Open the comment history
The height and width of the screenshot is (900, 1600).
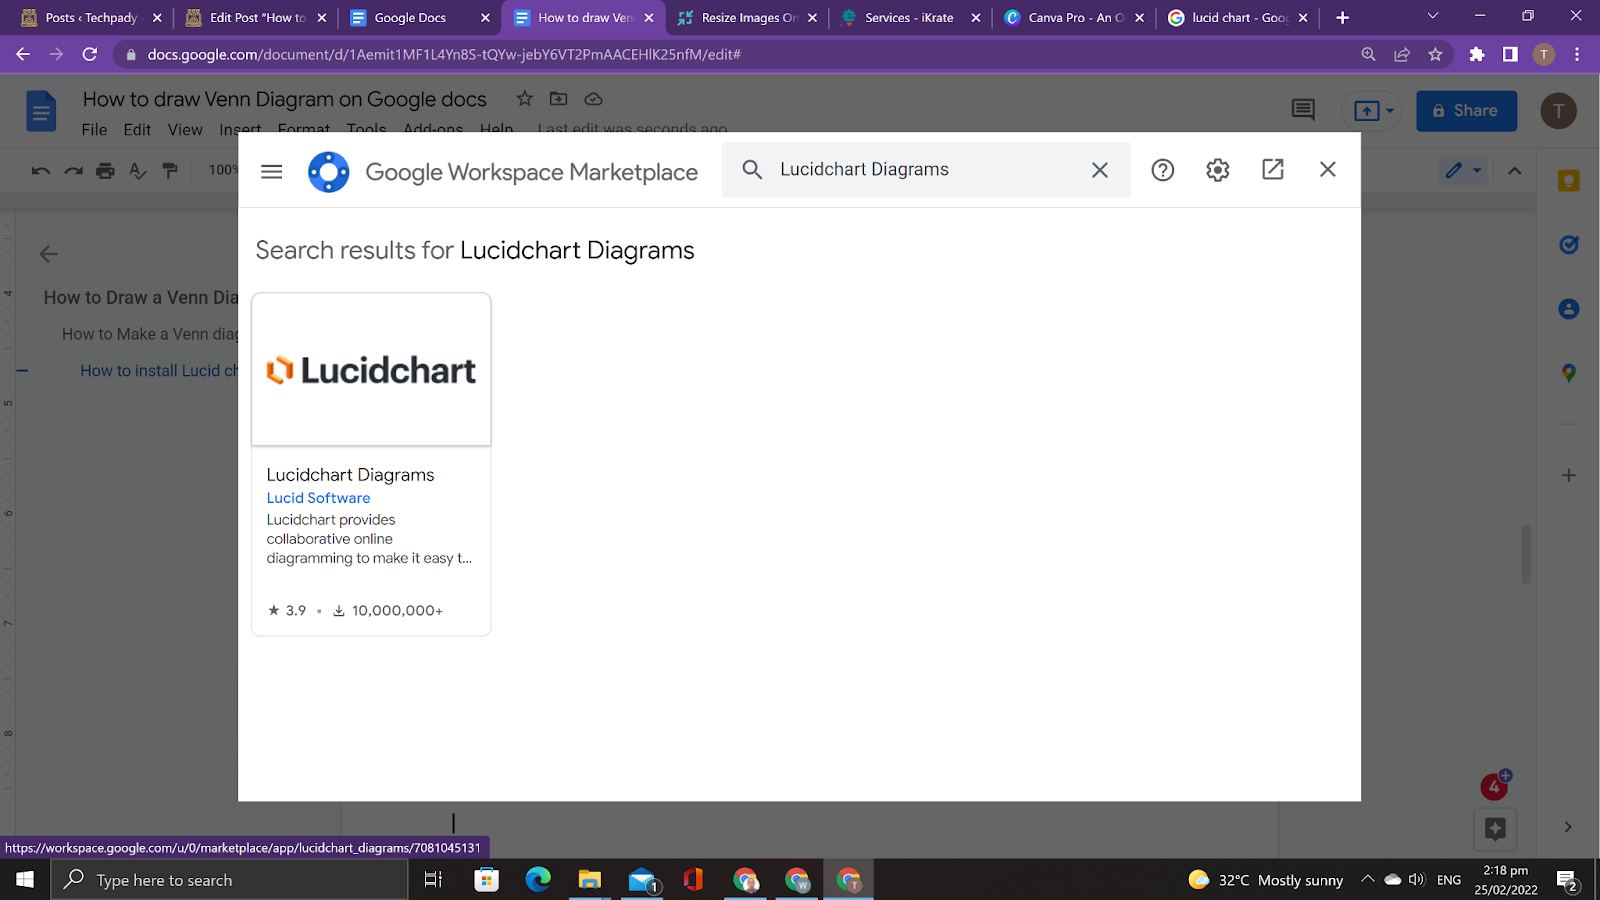pos(1303,110)
